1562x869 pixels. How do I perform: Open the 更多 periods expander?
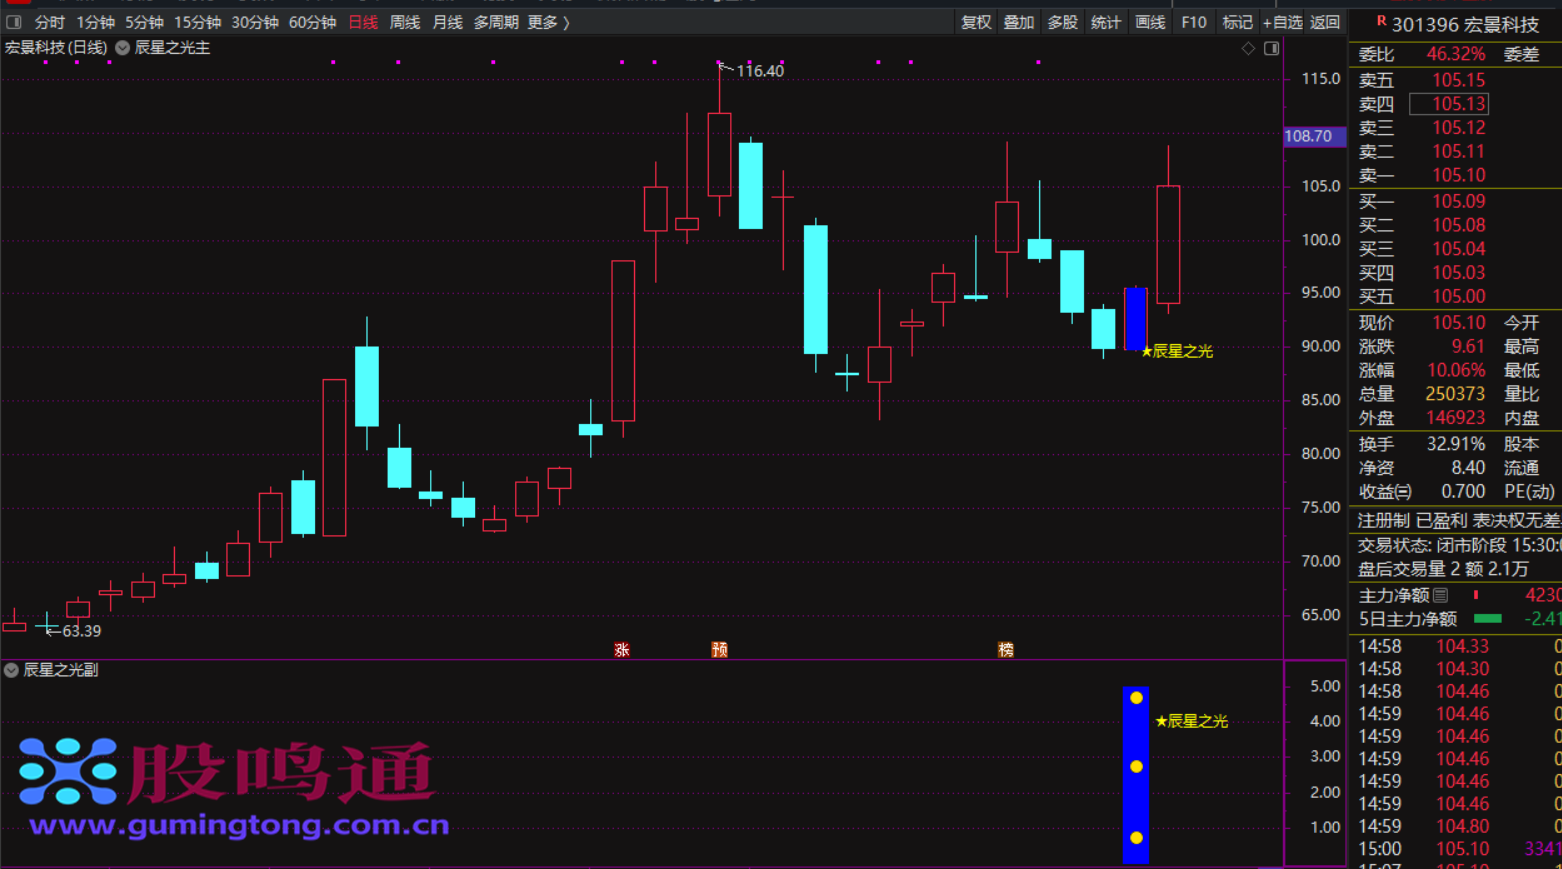click(x=548, y=22)
